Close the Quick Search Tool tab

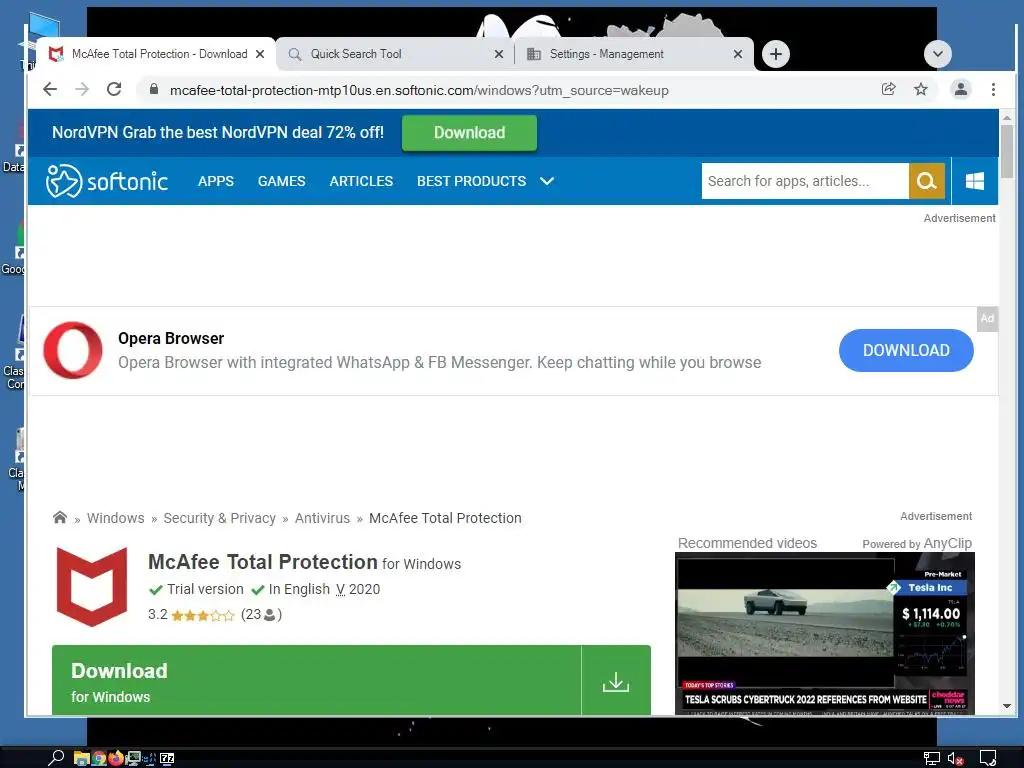(x=499, y=54)
